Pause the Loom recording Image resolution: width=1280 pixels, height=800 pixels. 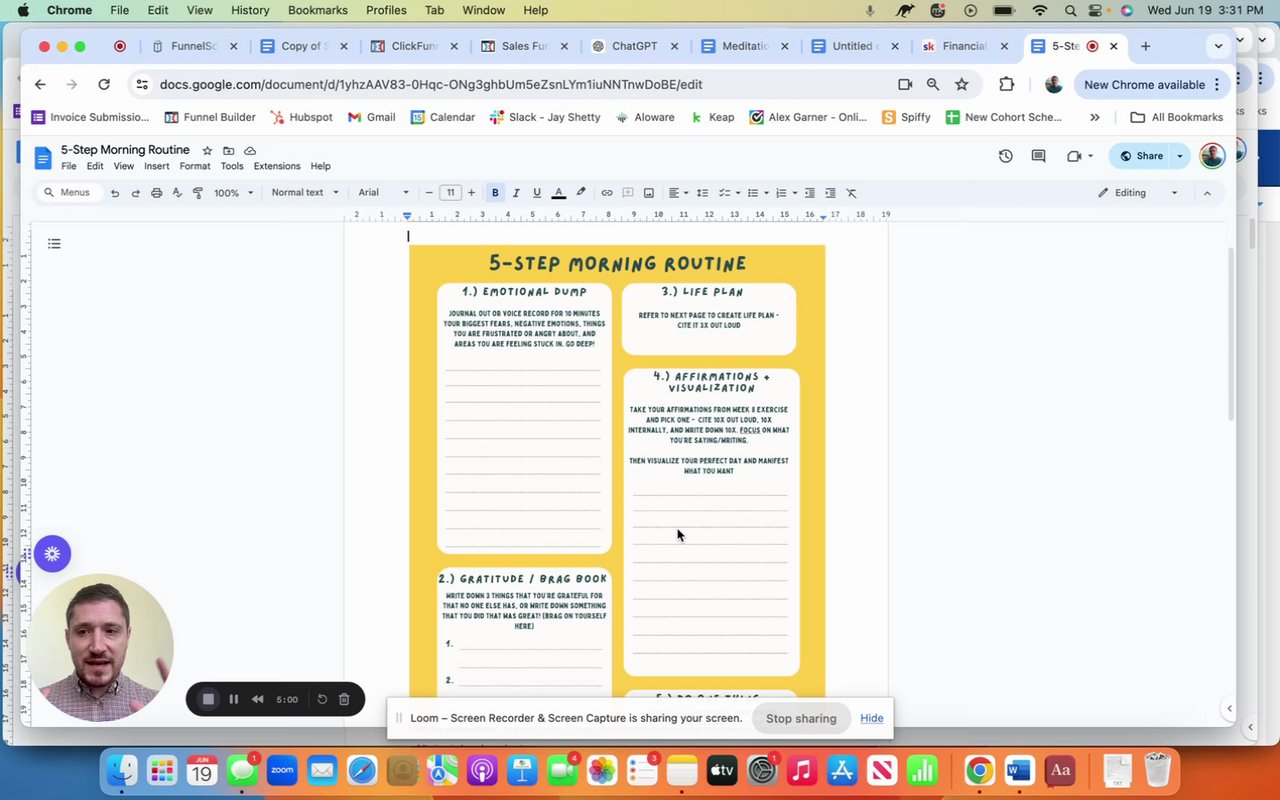pyautogui.click(x=234, y=699)
